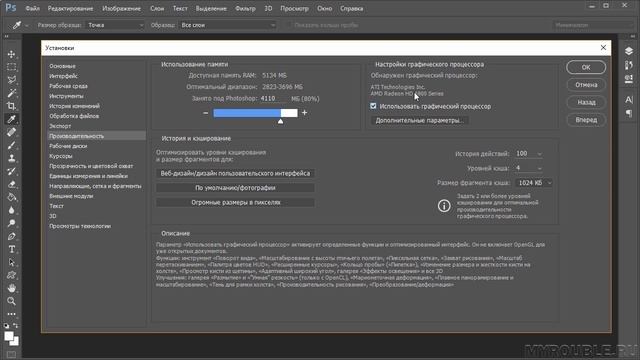Viewport: 640px width, 360px height.
Task: Select the Clone Stamp tool
Action: (11, 158)
